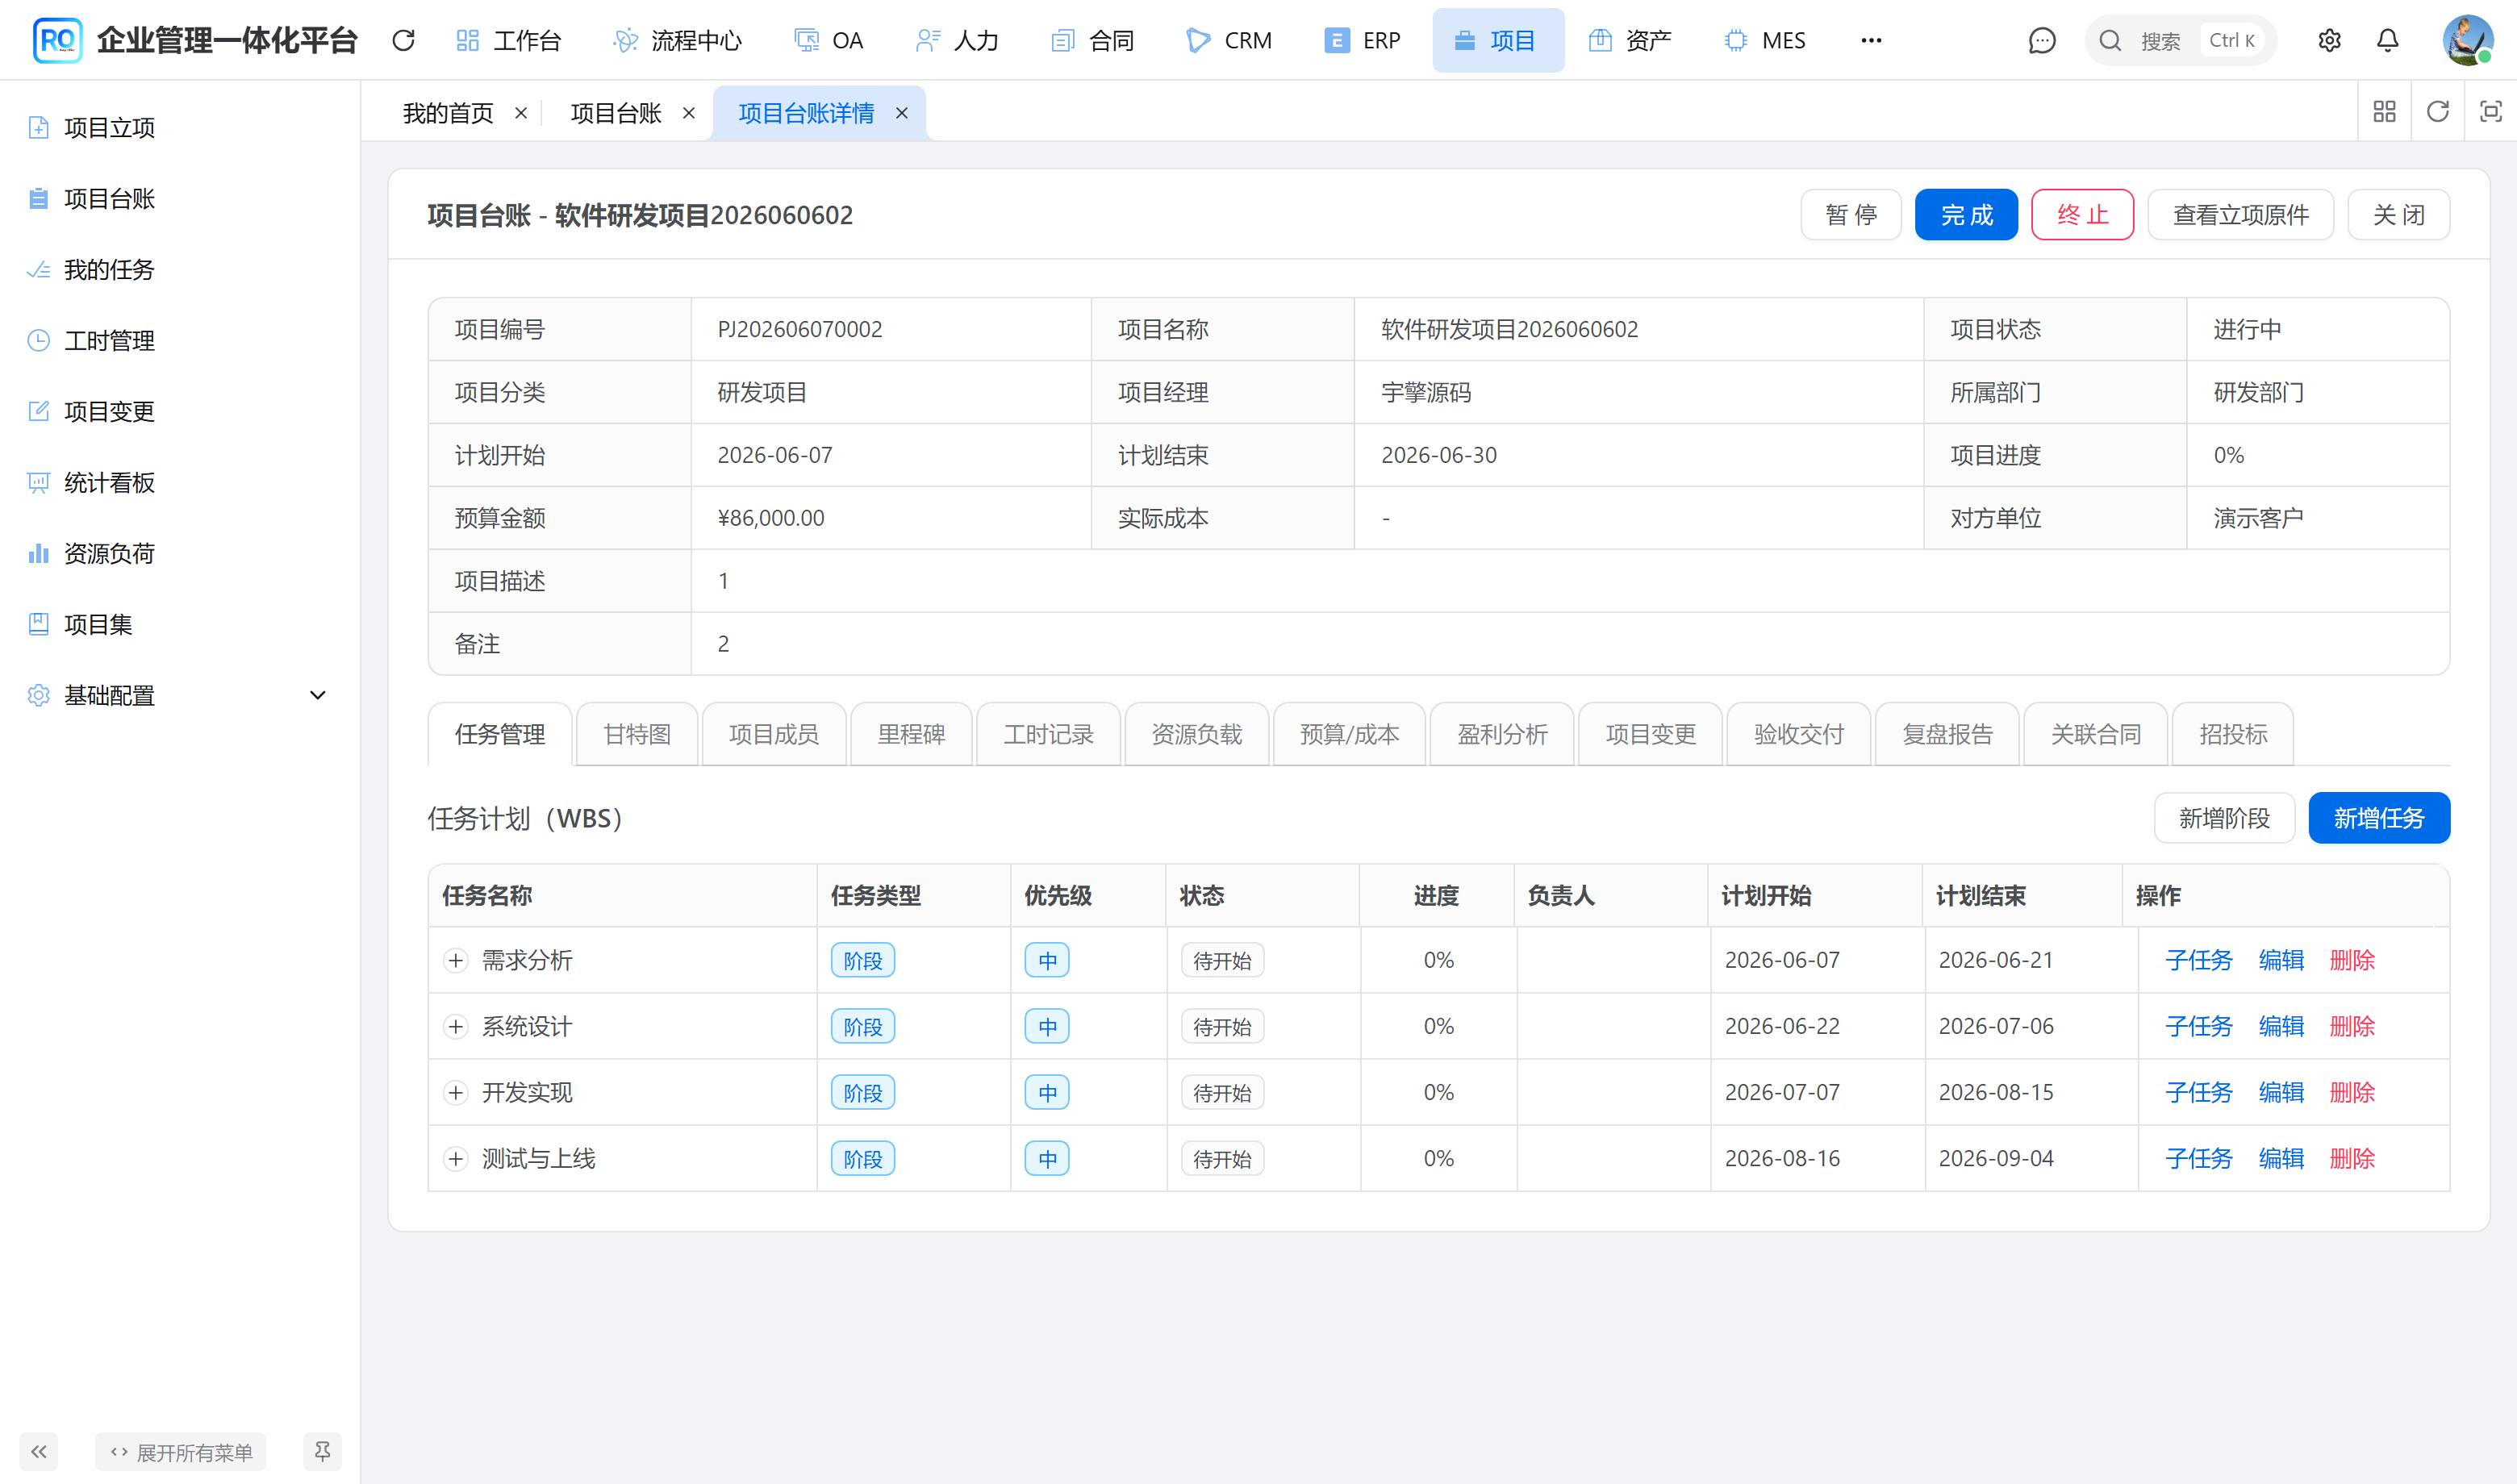The image size is (2517, 1484).
Task: Click the search box
Action: pyautogui.click(x=2180, y=40)
